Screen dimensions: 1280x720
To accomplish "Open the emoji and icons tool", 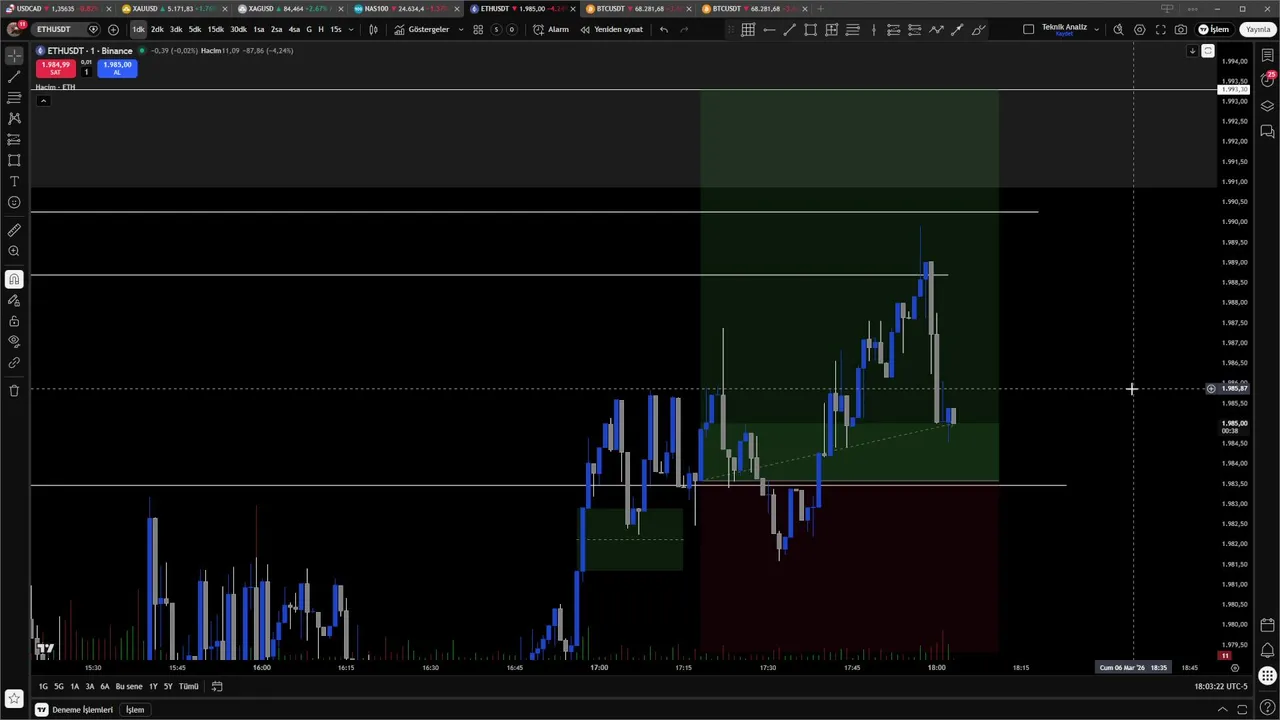I will [14, 202].
